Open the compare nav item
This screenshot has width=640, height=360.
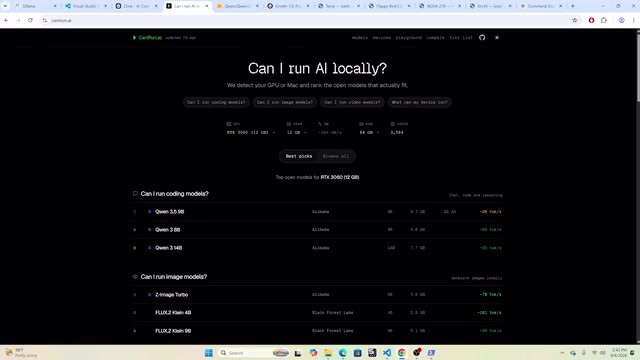pos(435,38)
